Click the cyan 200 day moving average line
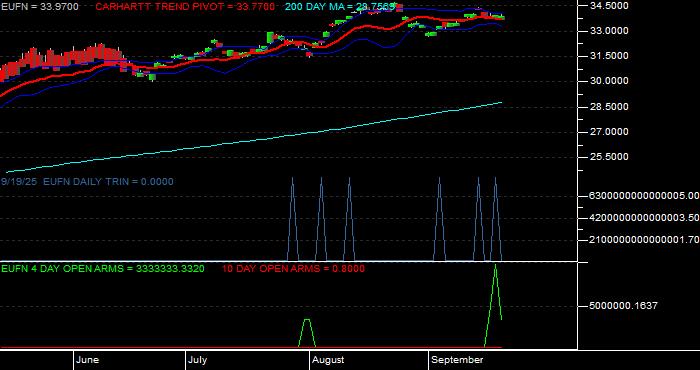 pos(254,140)
